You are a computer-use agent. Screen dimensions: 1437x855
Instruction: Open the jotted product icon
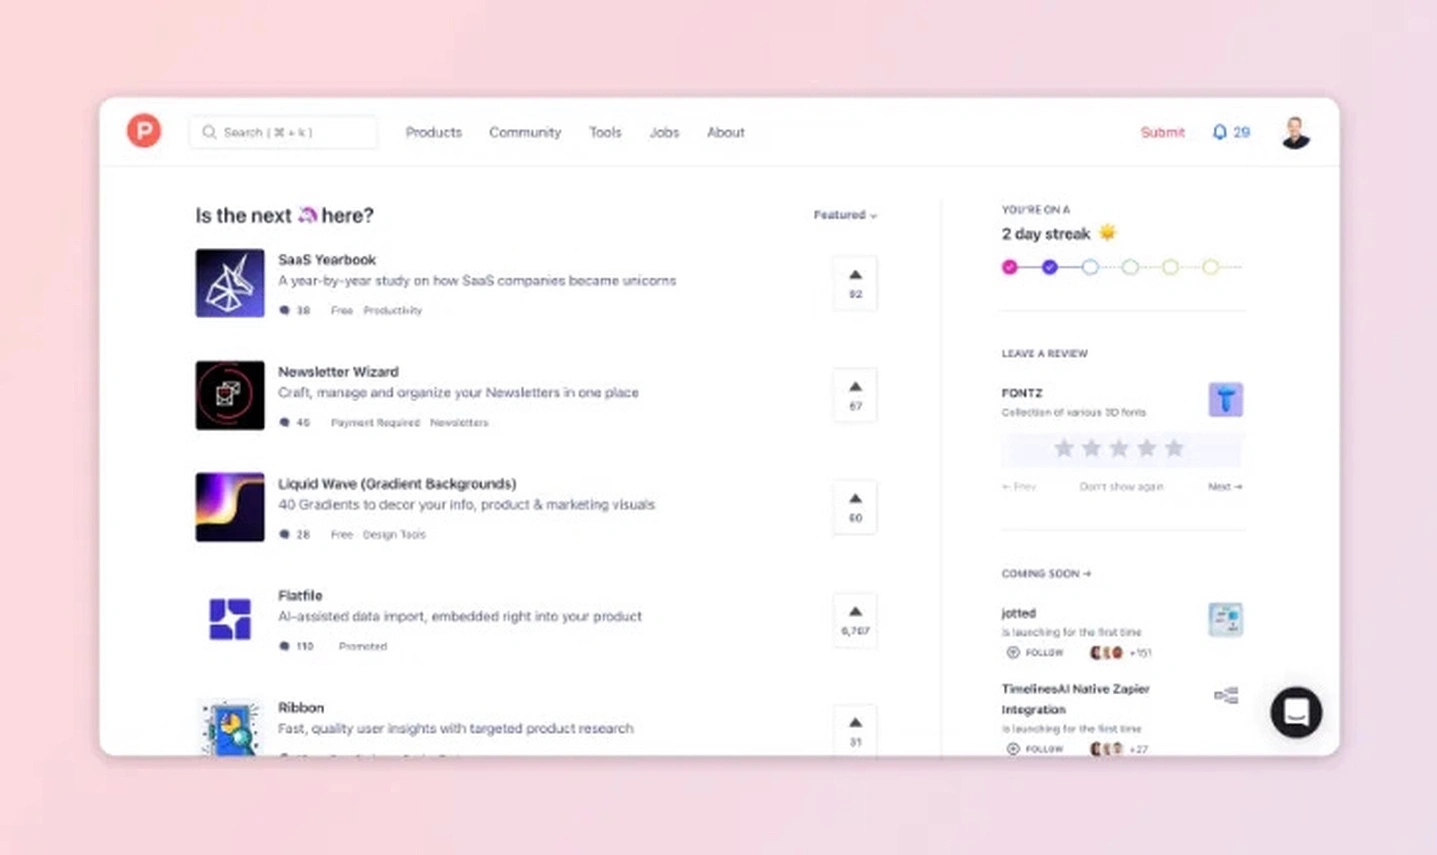pos(1225,620)
